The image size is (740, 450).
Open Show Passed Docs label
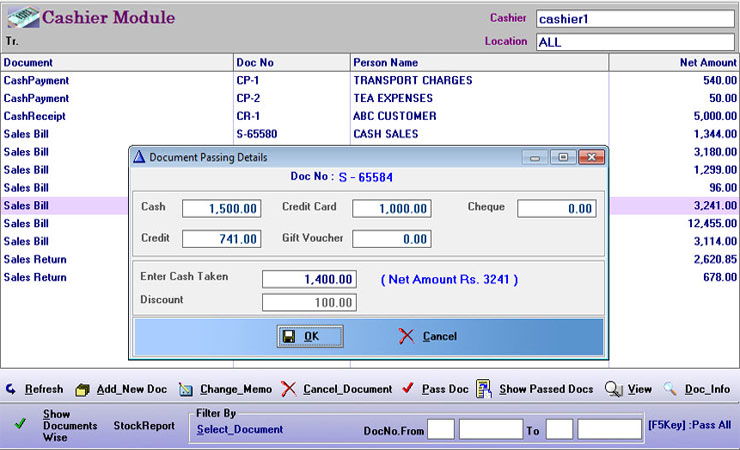547,389
